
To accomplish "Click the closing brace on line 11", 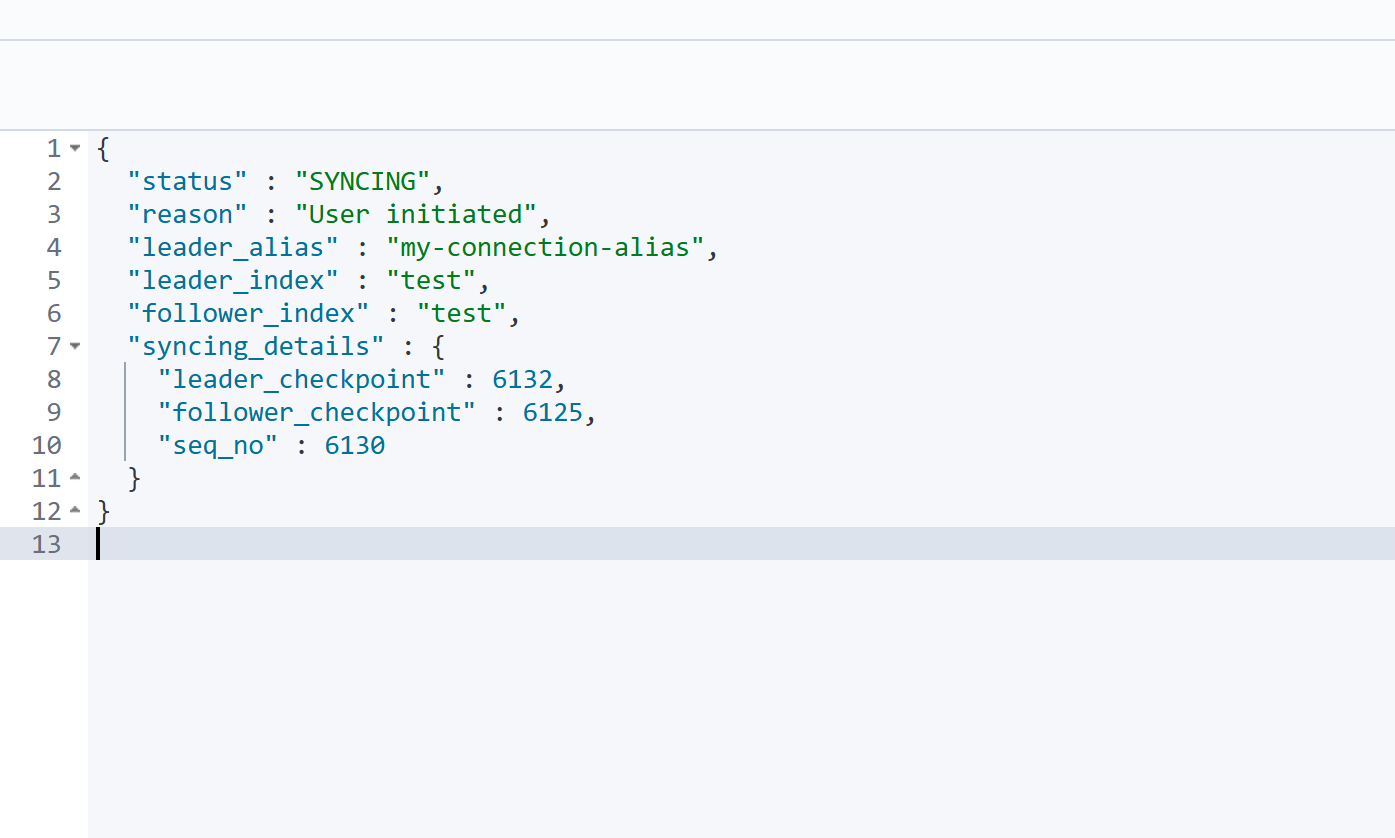I will tap(135, 478).
